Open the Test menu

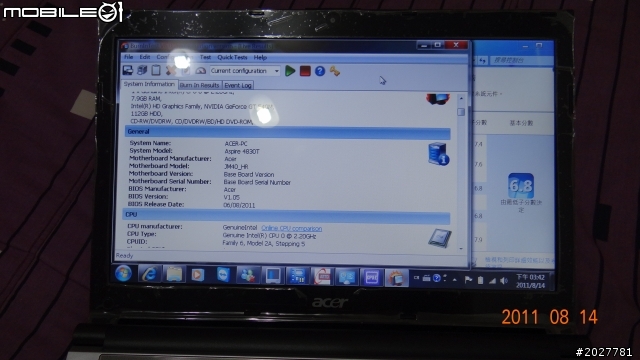[x=205, y=58]
